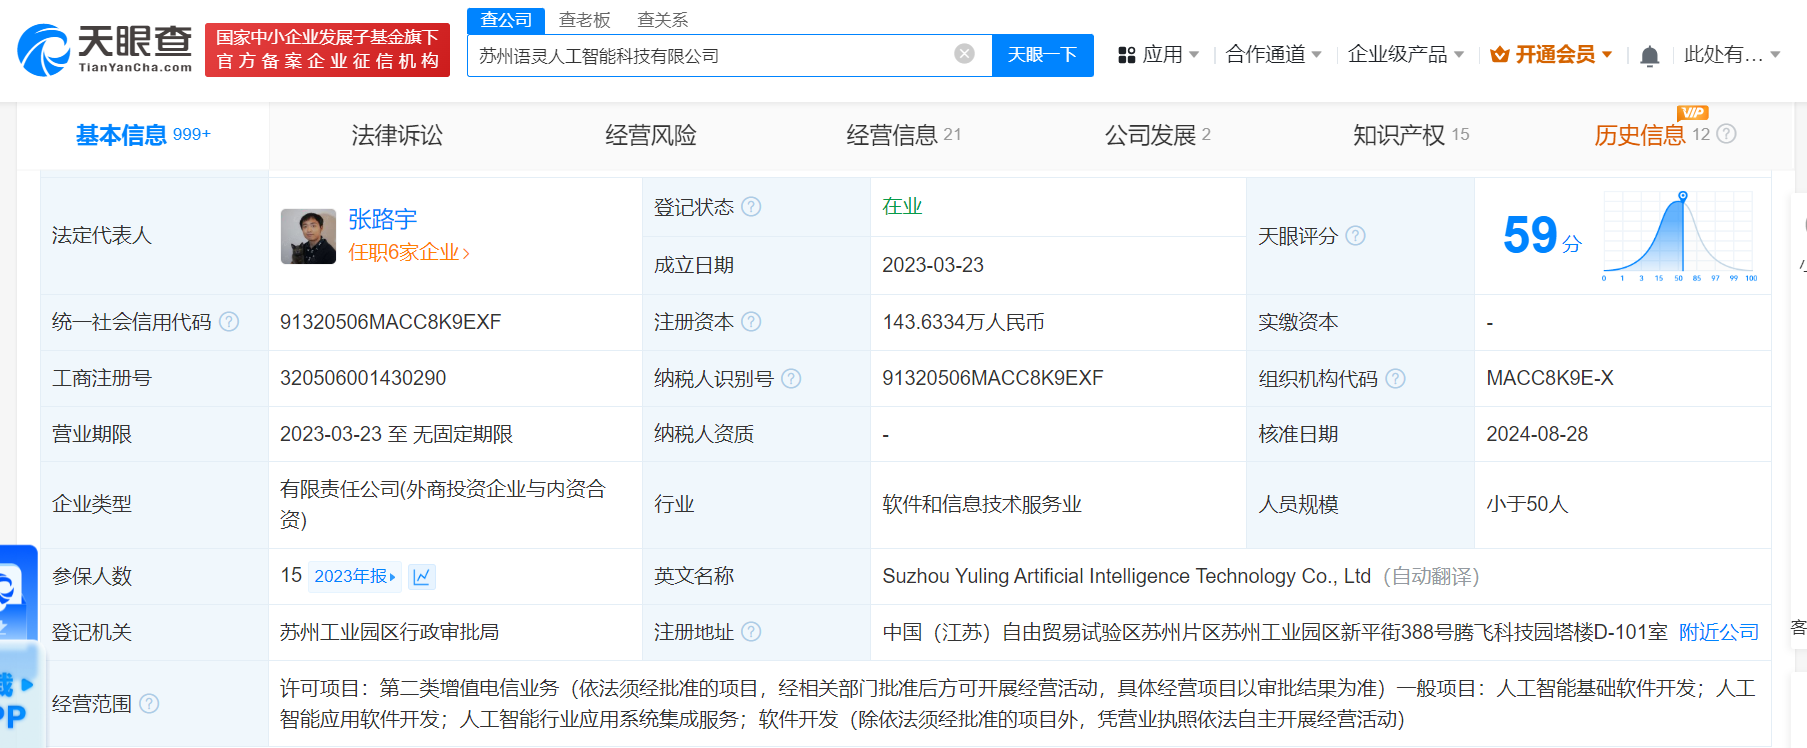Select the registration number 320506001430290

pos(363,379)
